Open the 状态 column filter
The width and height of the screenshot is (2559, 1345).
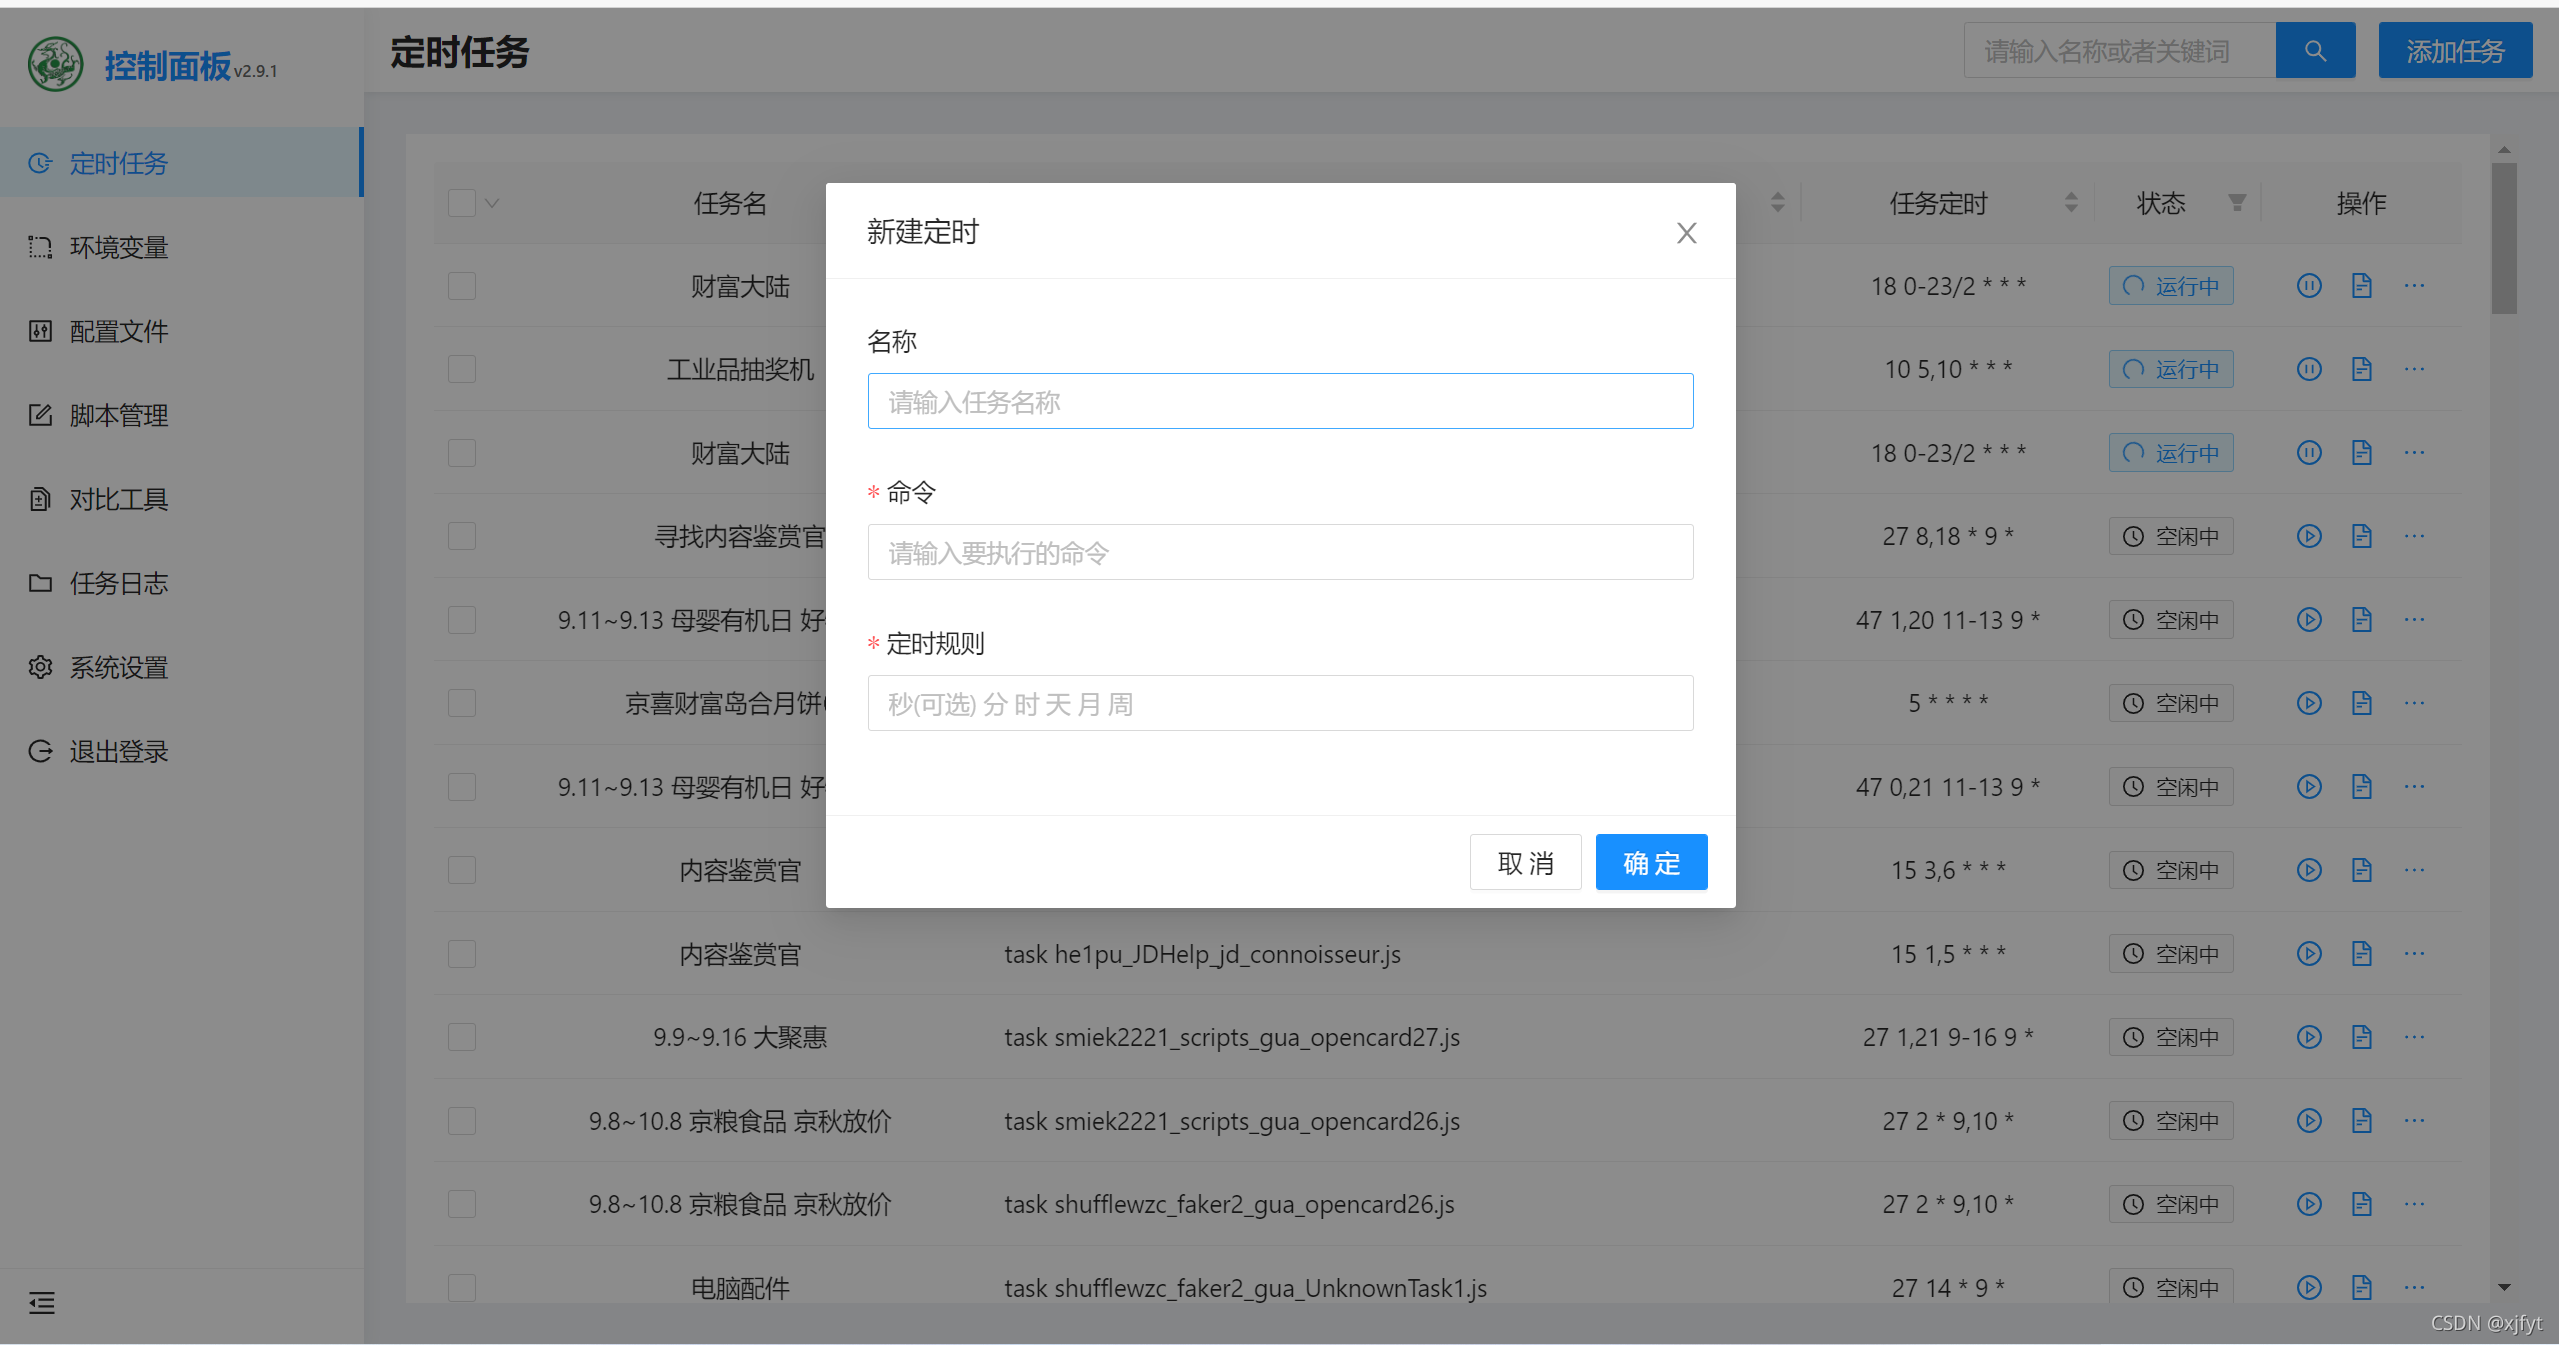click(2237, 203)
